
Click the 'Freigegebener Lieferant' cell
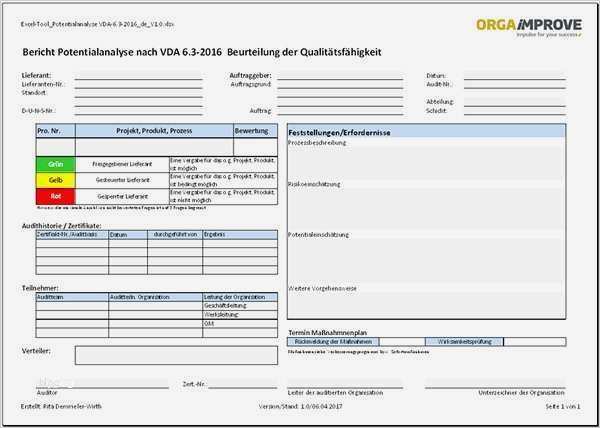122,164
